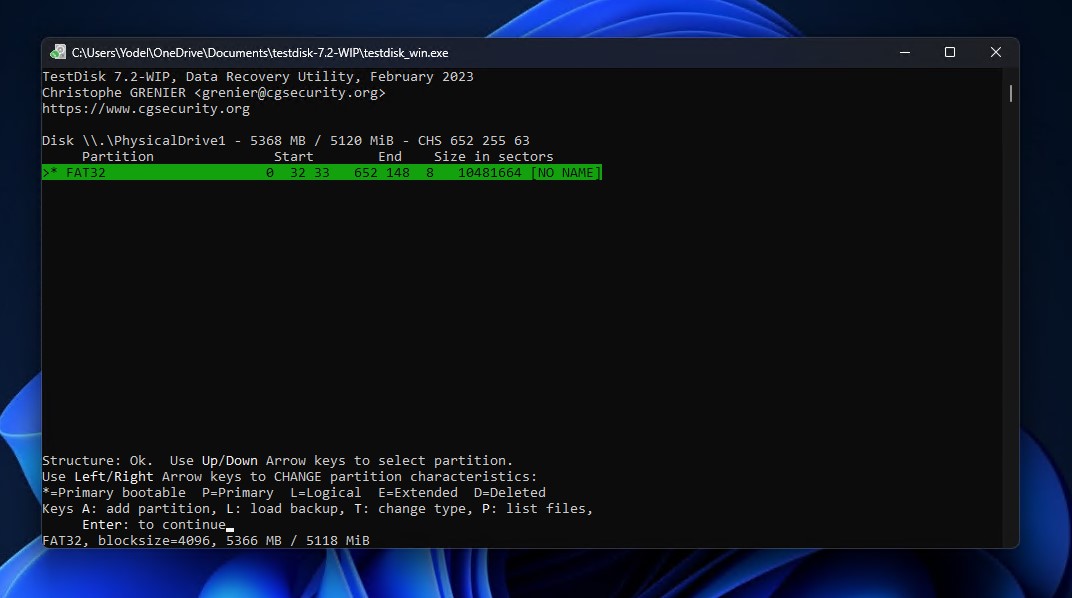1072x598 pixels.
Task: Click the 'D=Deleted' legend entry
Action: 510,493
